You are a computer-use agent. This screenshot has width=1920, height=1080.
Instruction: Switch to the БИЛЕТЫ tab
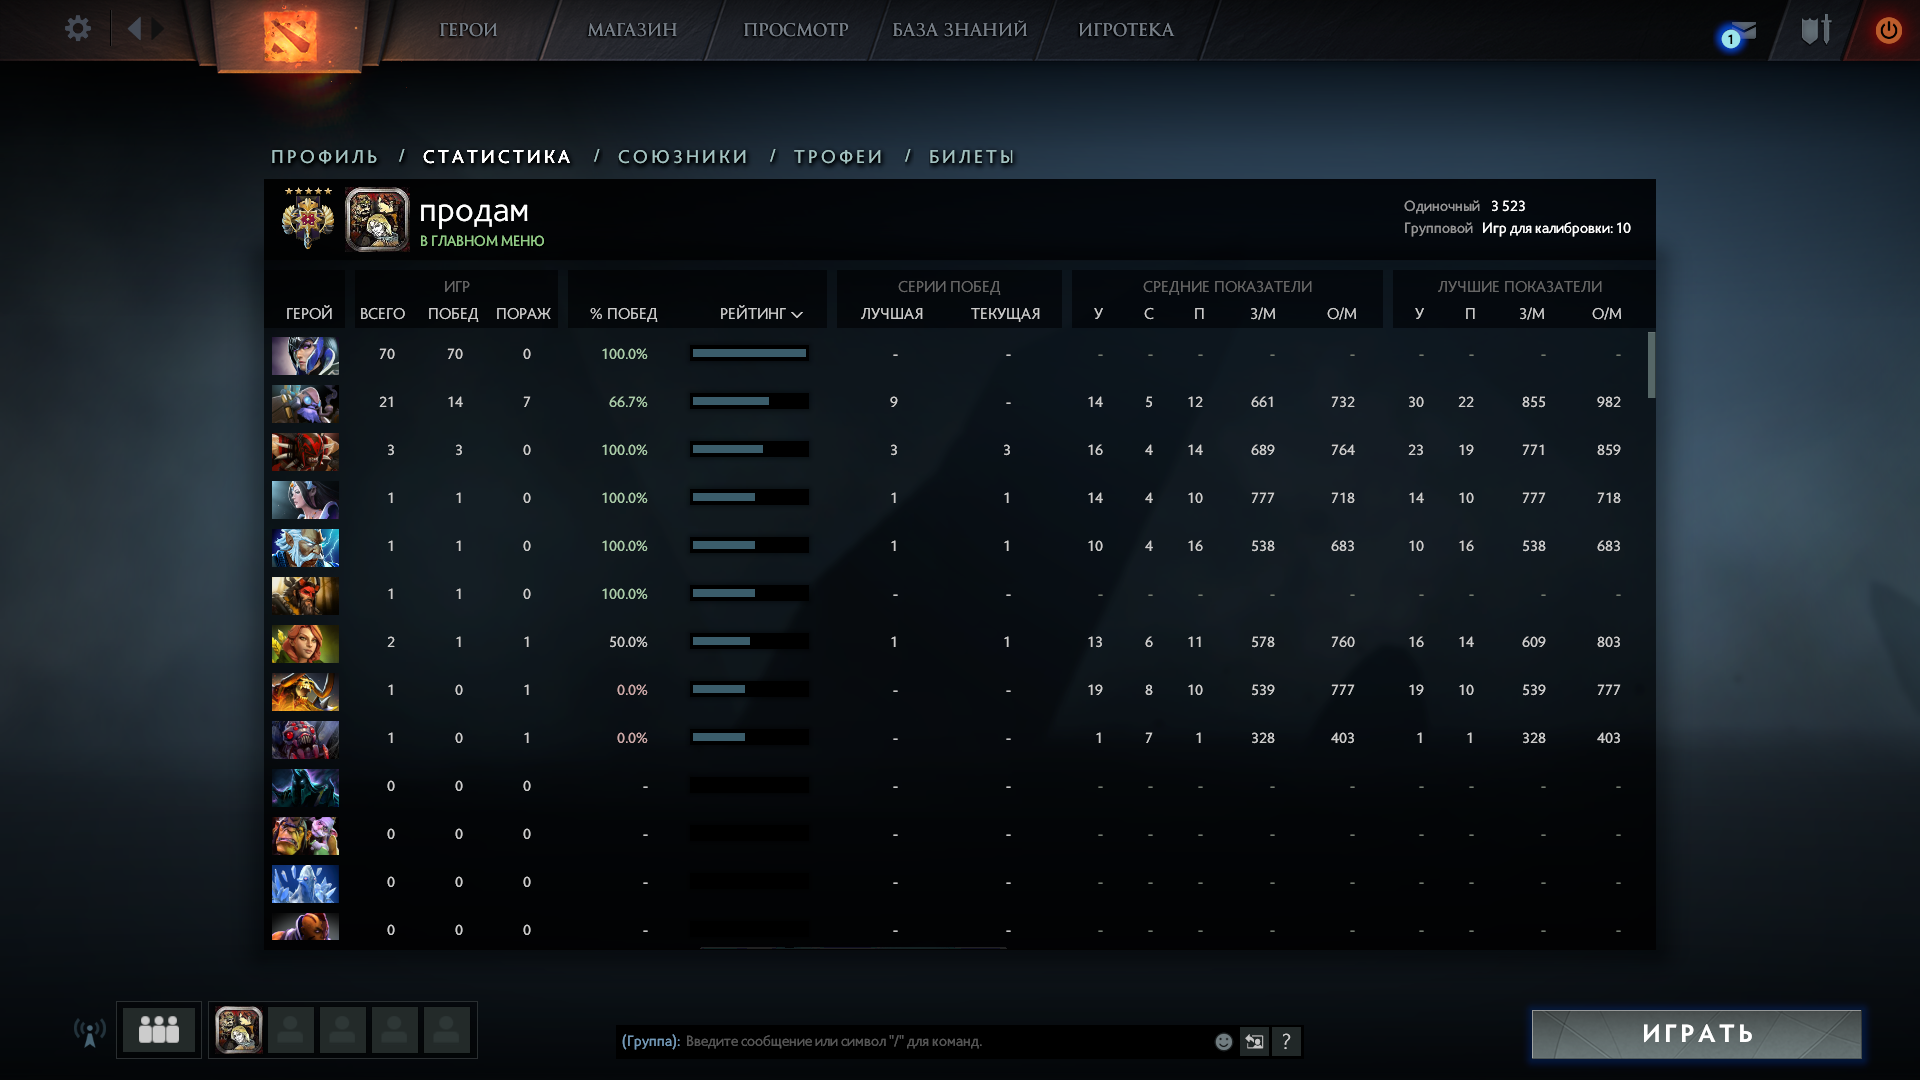972,157
